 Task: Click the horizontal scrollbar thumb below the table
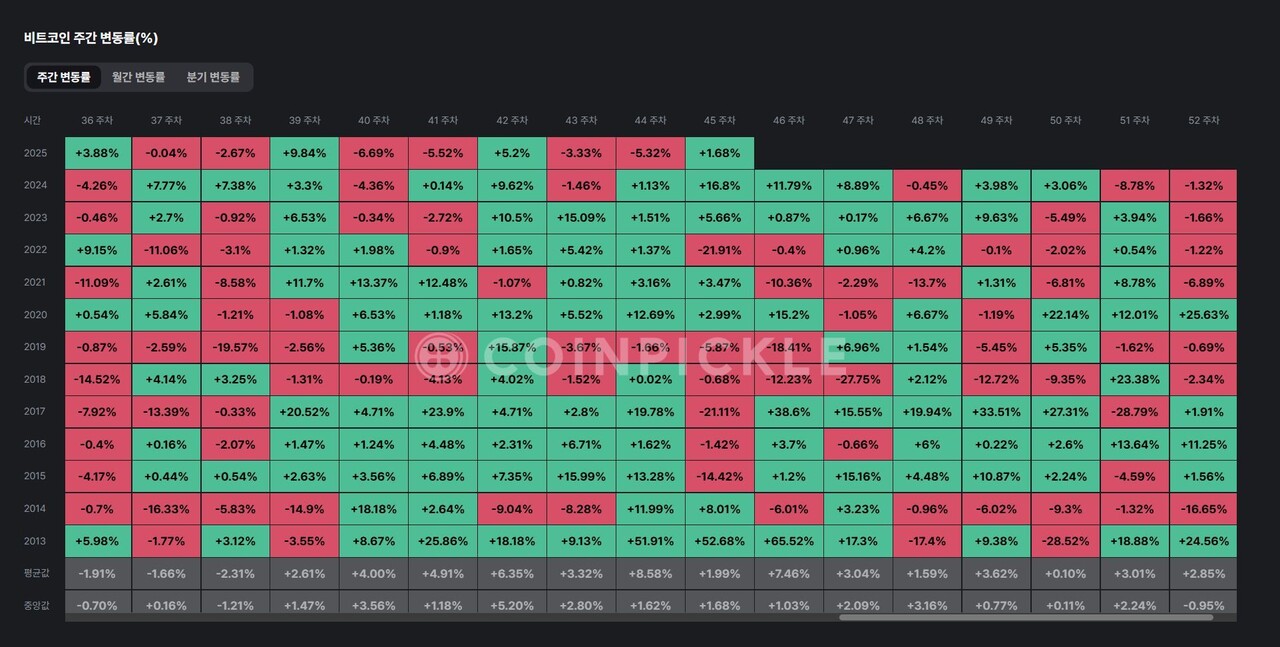[1025, 618]
